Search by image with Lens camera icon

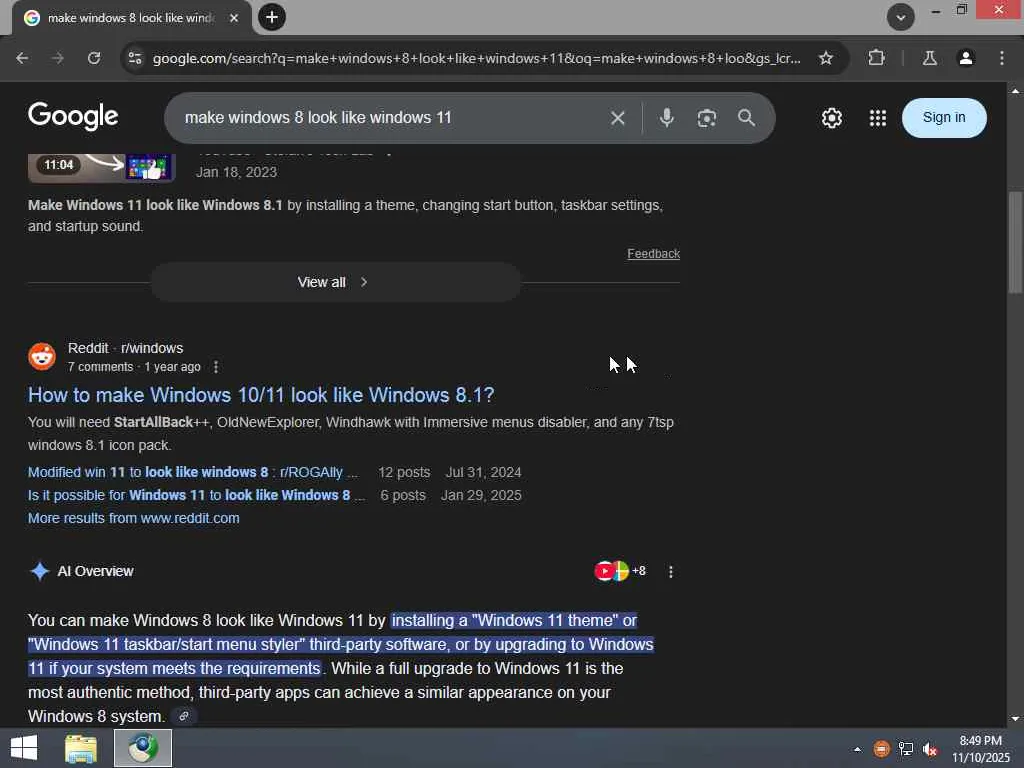pos(707,118)
